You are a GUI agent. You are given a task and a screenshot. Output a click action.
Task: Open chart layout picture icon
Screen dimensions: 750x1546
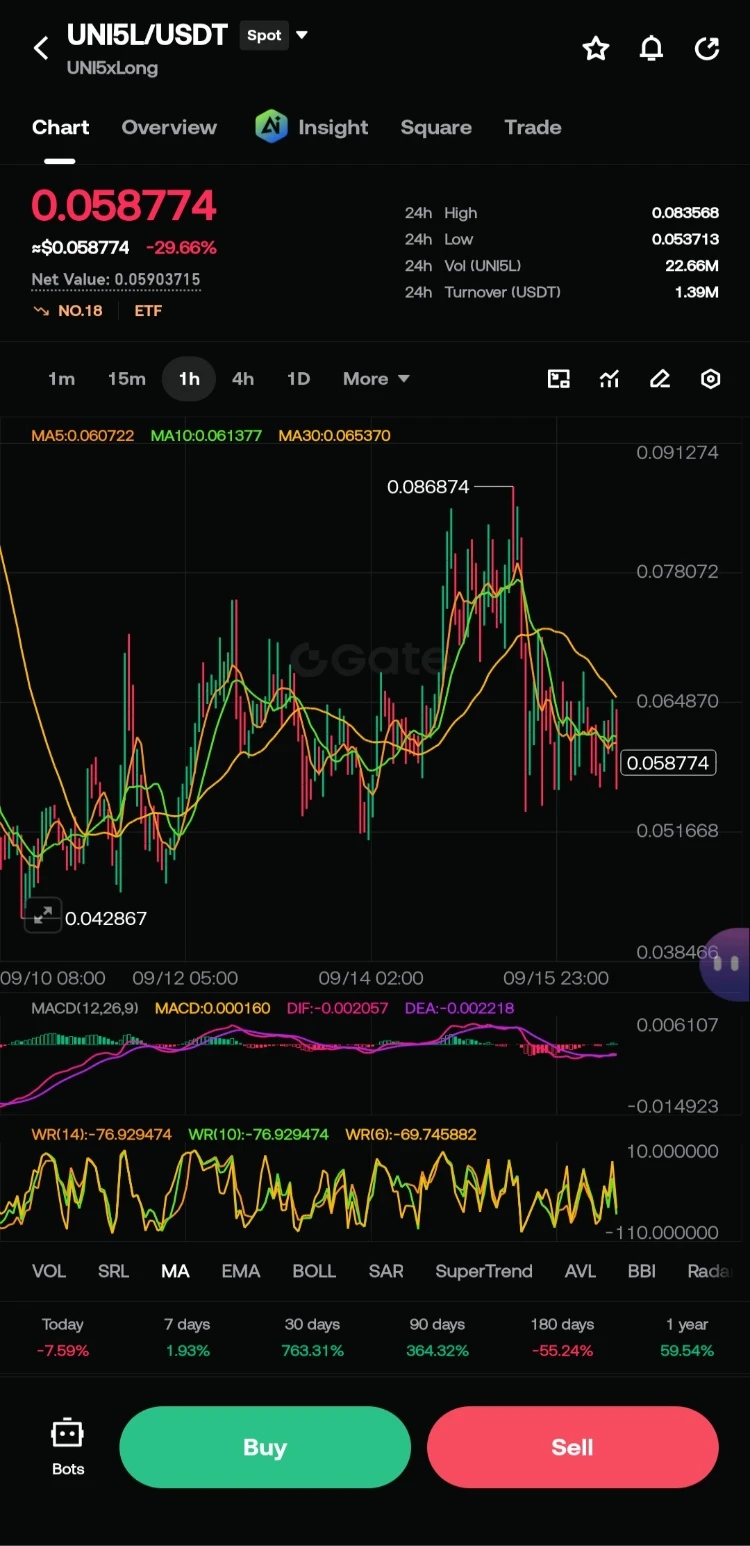tap(559, 379)
